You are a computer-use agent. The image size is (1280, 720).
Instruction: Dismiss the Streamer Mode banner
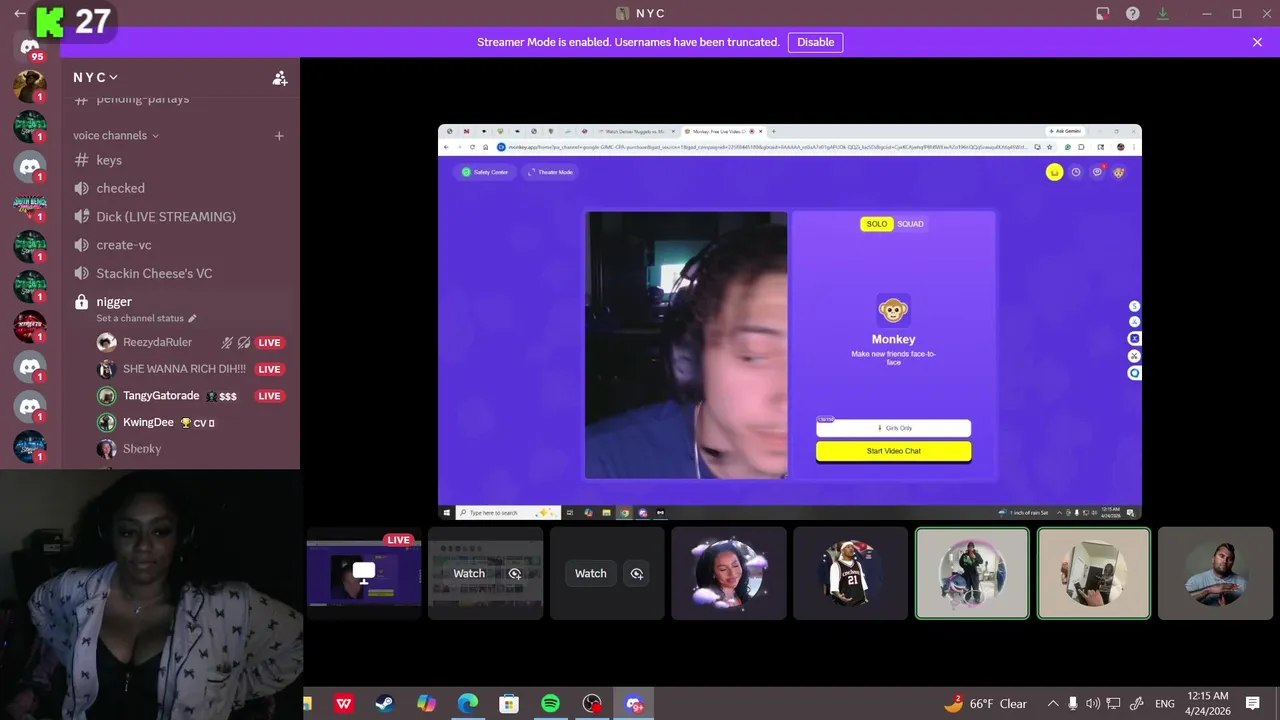tap(1257, 42)
